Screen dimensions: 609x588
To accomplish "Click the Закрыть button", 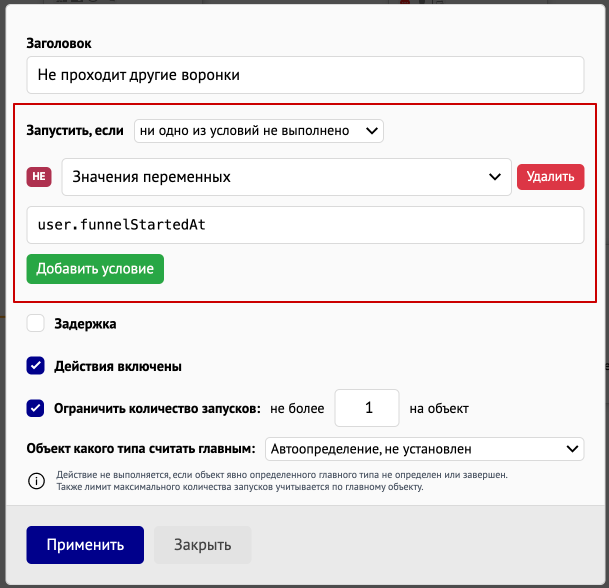I will pos(202,545).
